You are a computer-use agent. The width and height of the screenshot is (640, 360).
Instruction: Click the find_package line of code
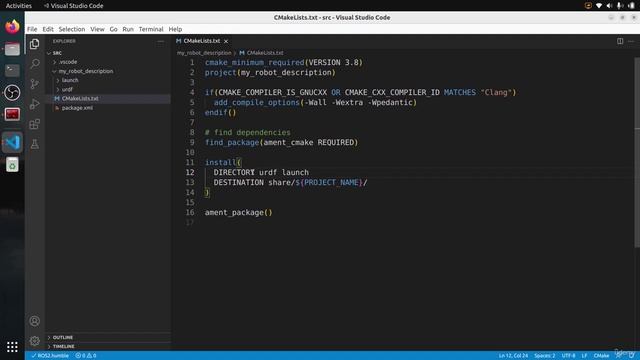[281, 142]
